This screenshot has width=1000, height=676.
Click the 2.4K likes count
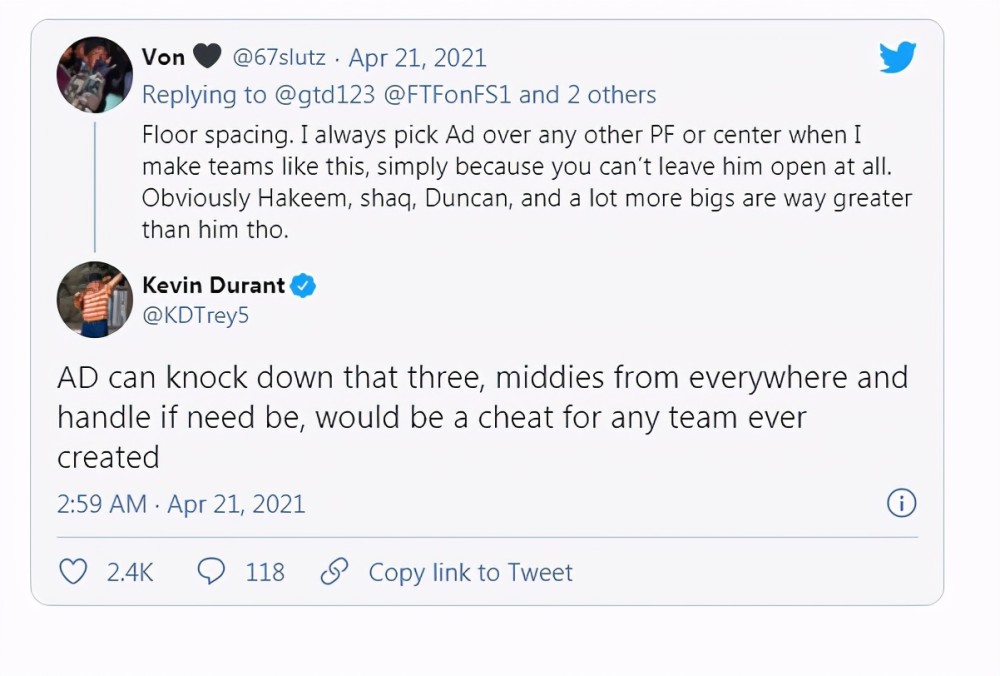(x=130, y=573)
